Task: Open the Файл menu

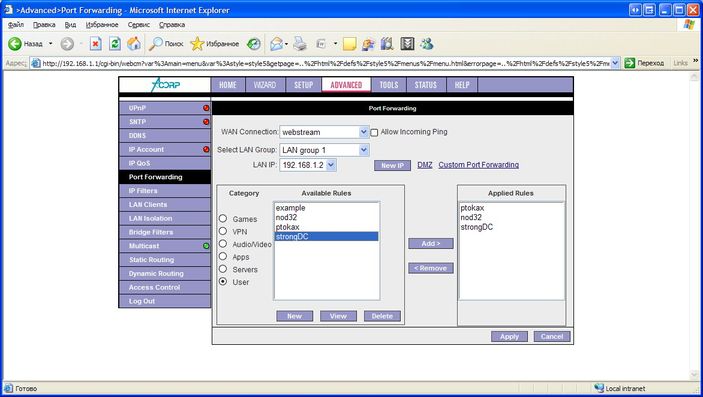Action: [16, 25]
